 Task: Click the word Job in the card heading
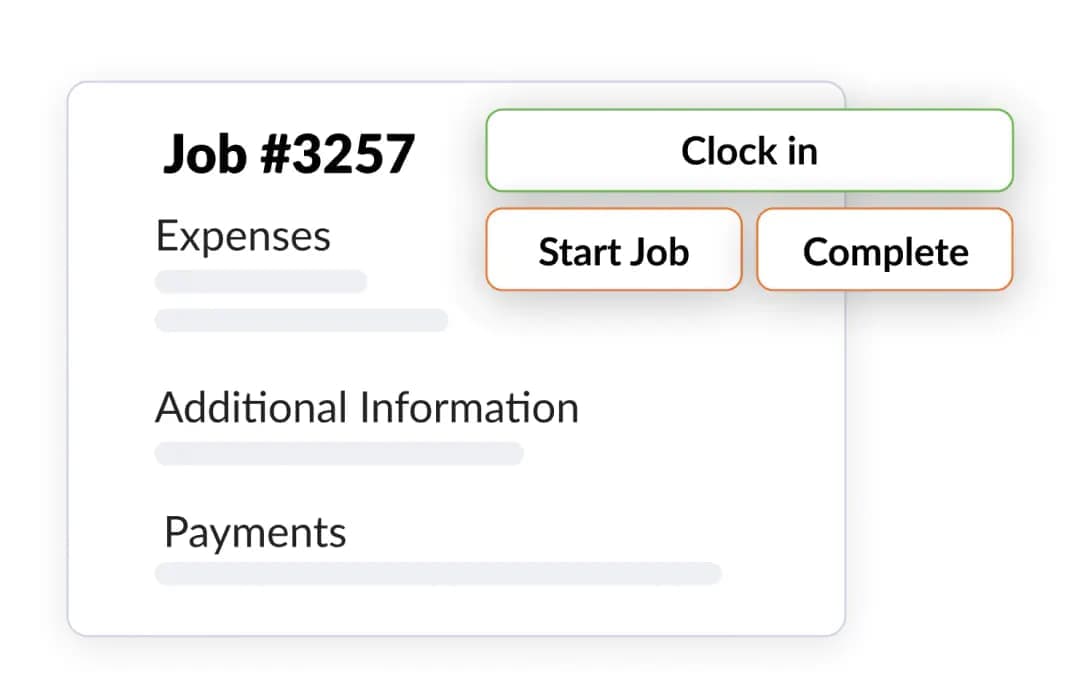click(x=204, y=155)
